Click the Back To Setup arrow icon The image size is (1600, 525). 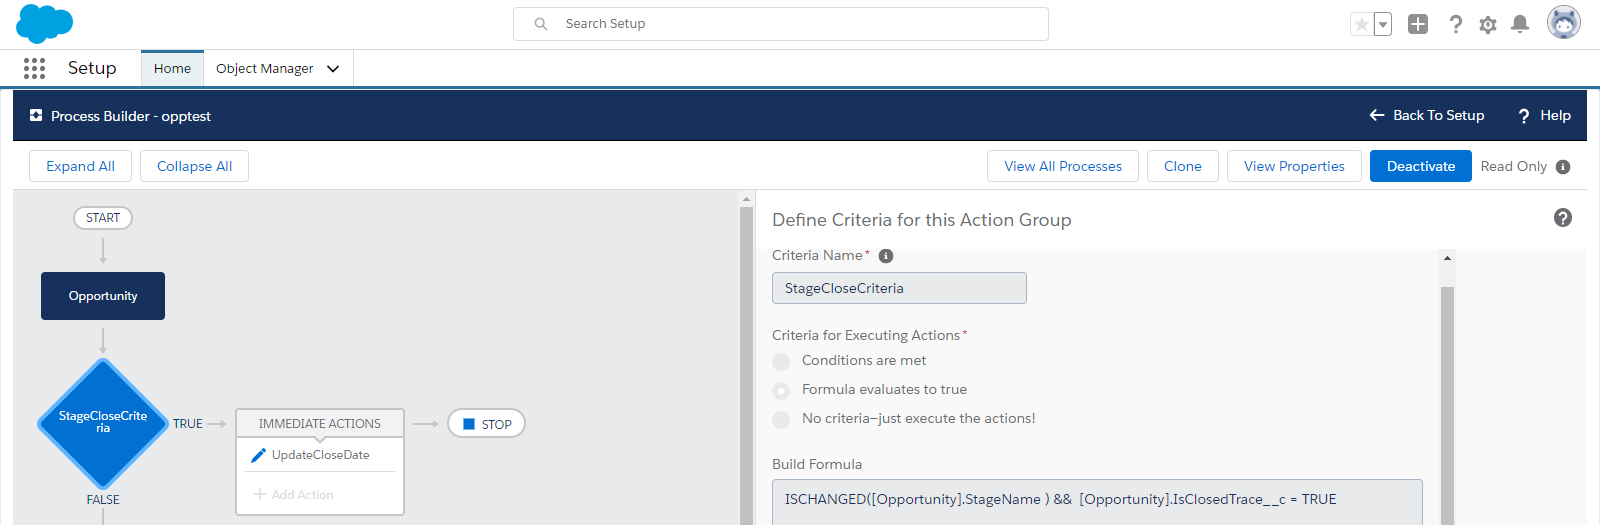(x=1377, y=115)
